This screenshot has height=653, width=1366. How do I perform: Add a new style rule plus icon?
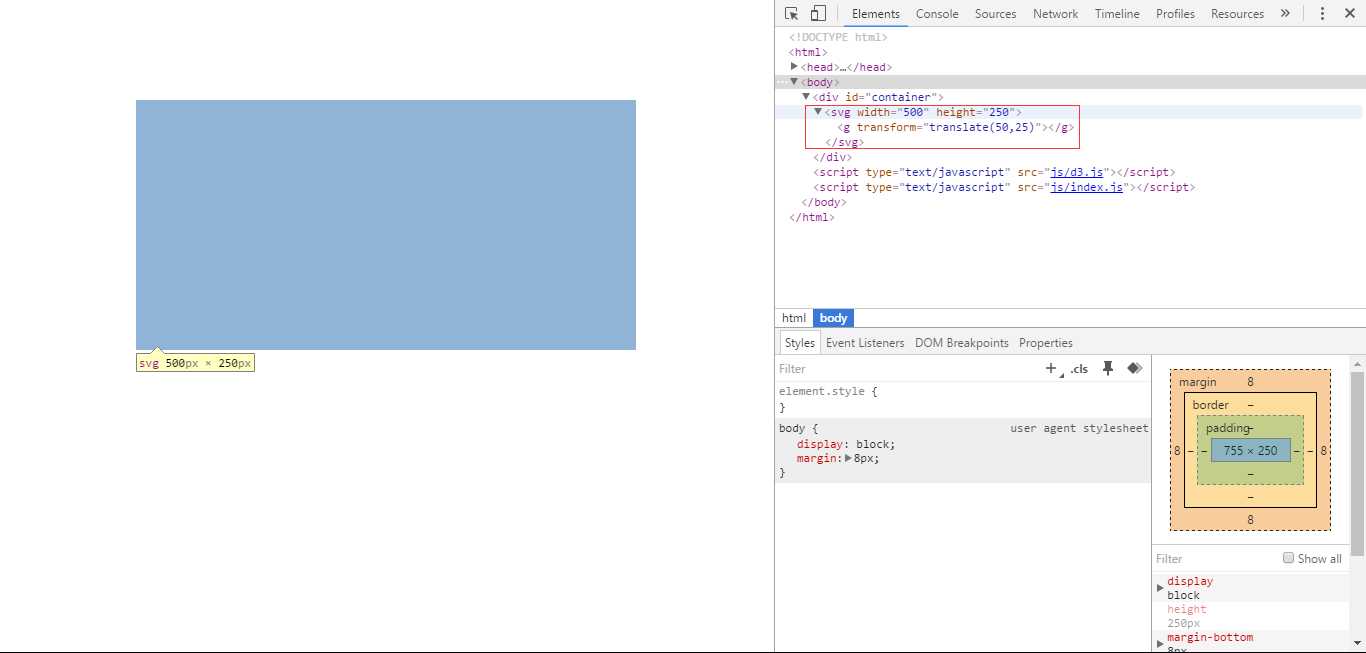click(1052, 369)
